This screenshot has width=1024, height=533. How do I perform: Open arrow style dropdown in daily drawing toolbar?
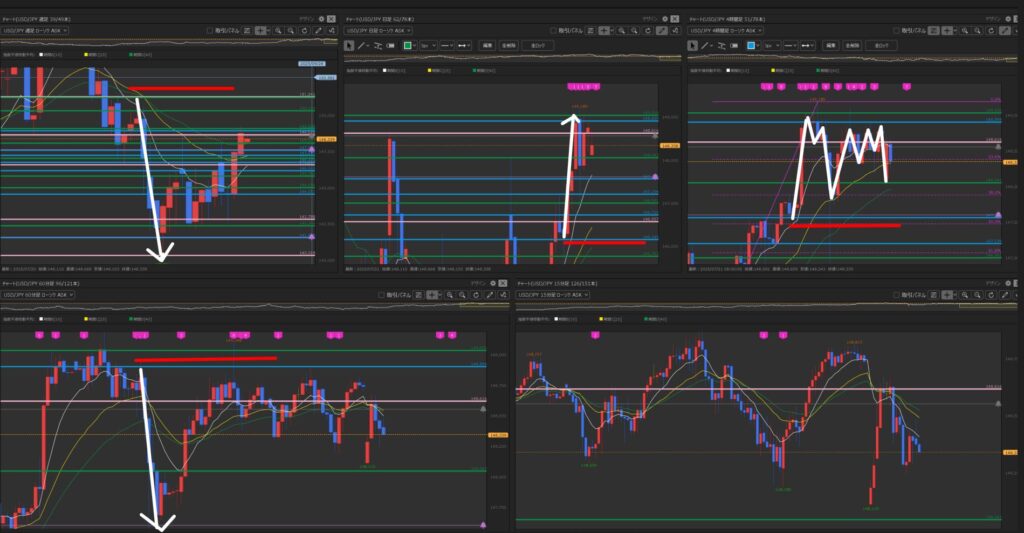click(464, 45)
